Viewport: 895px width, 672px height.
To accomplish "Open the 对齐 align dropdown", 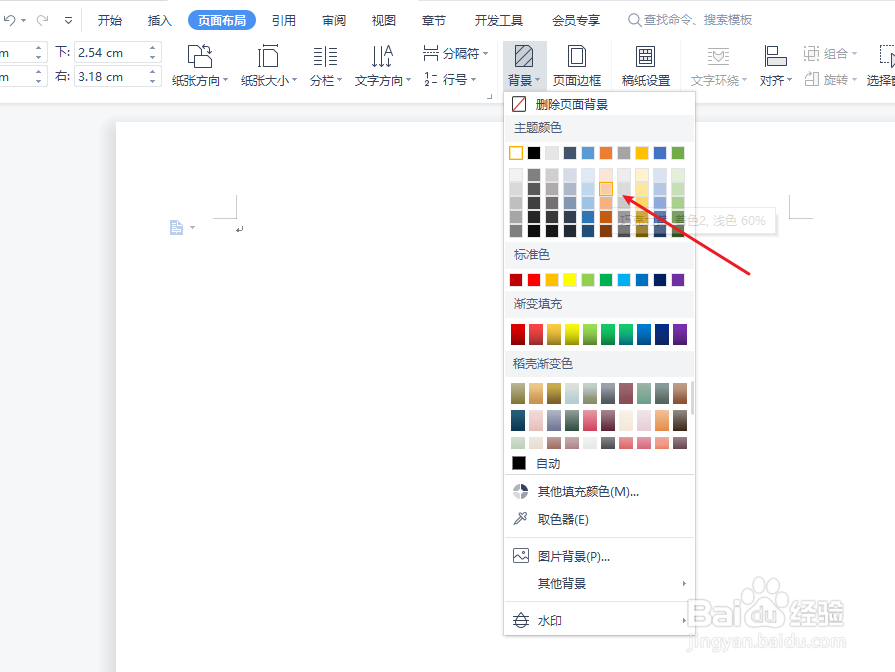I will click(776, 66).
